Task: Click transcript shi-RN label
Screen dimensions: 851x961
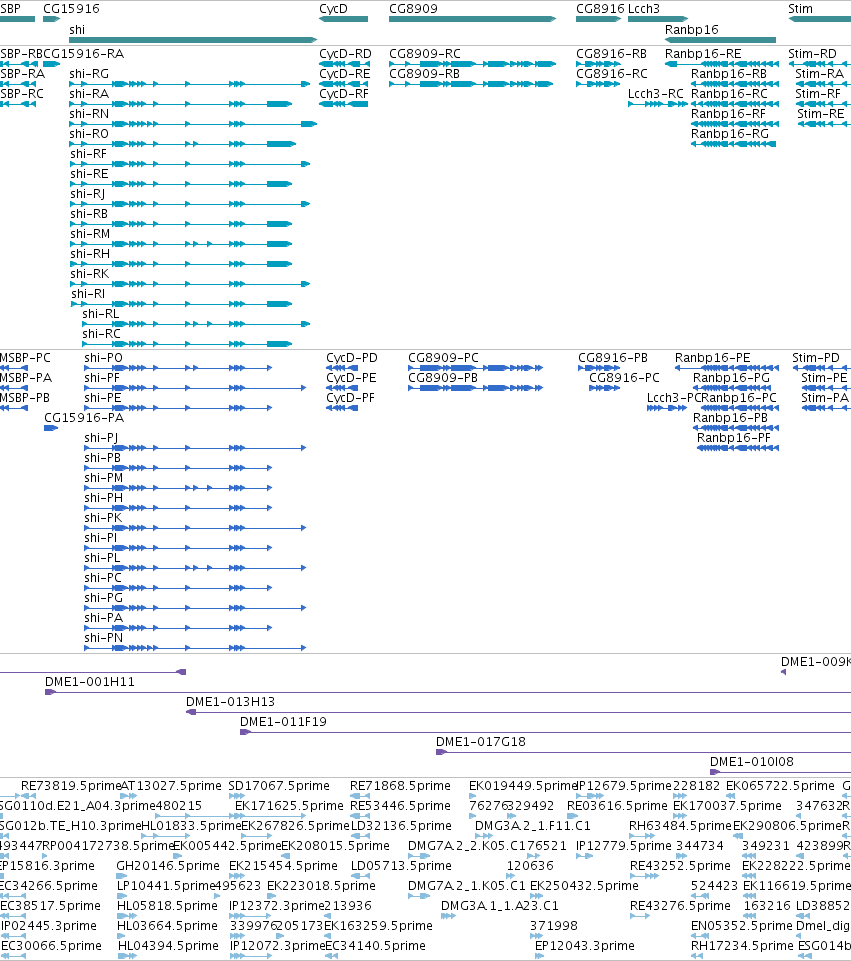Action: 89,113
